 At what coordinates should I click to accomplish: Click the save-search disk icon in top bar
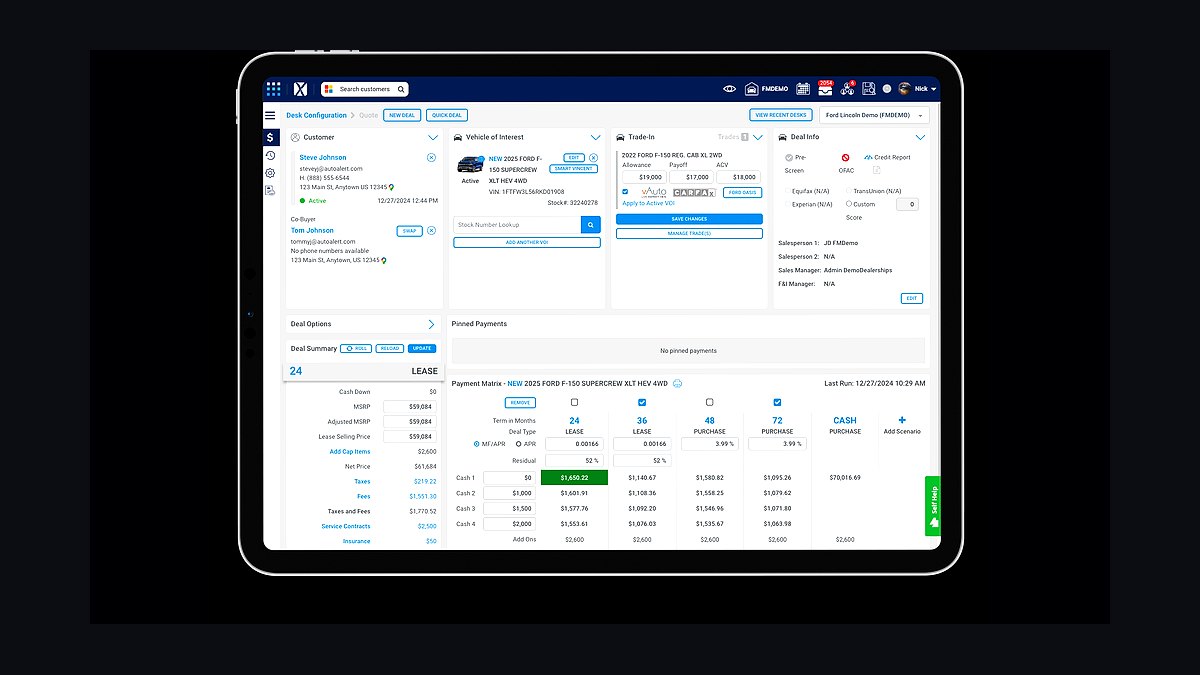[x=868, y=89]
